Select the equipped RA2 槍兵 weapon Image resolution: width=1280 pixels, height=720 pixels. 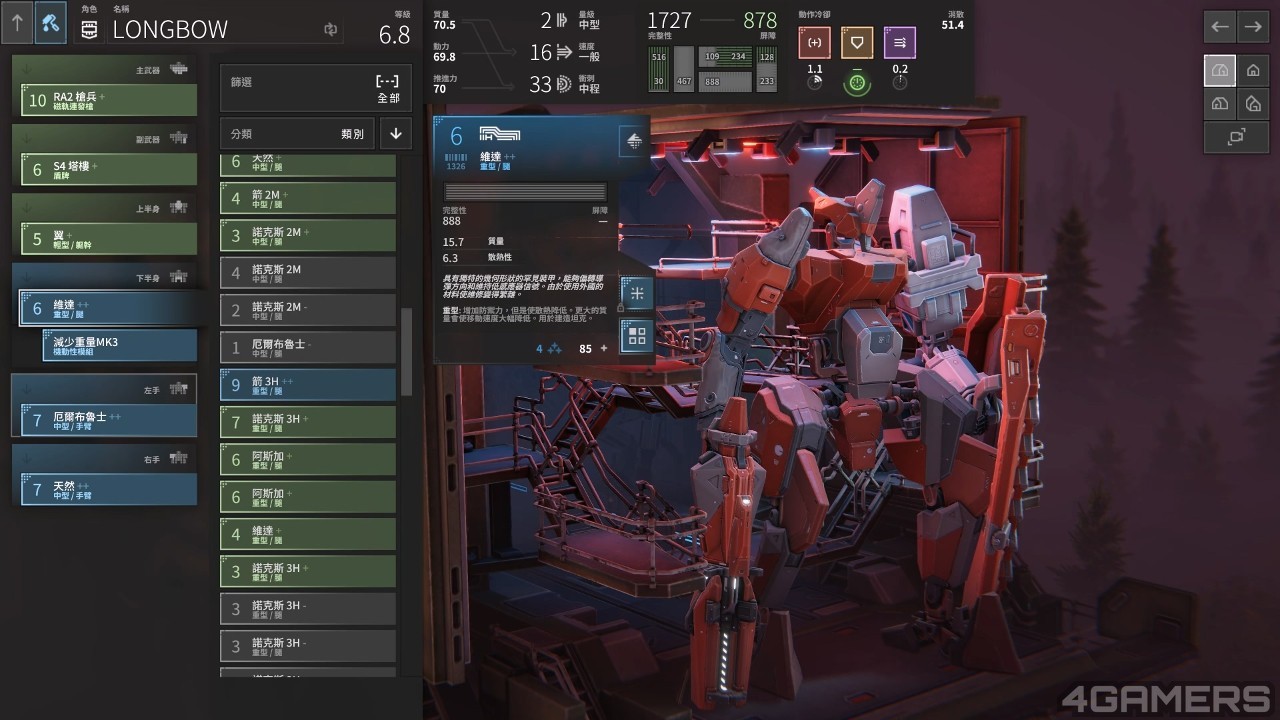[109, 100]
